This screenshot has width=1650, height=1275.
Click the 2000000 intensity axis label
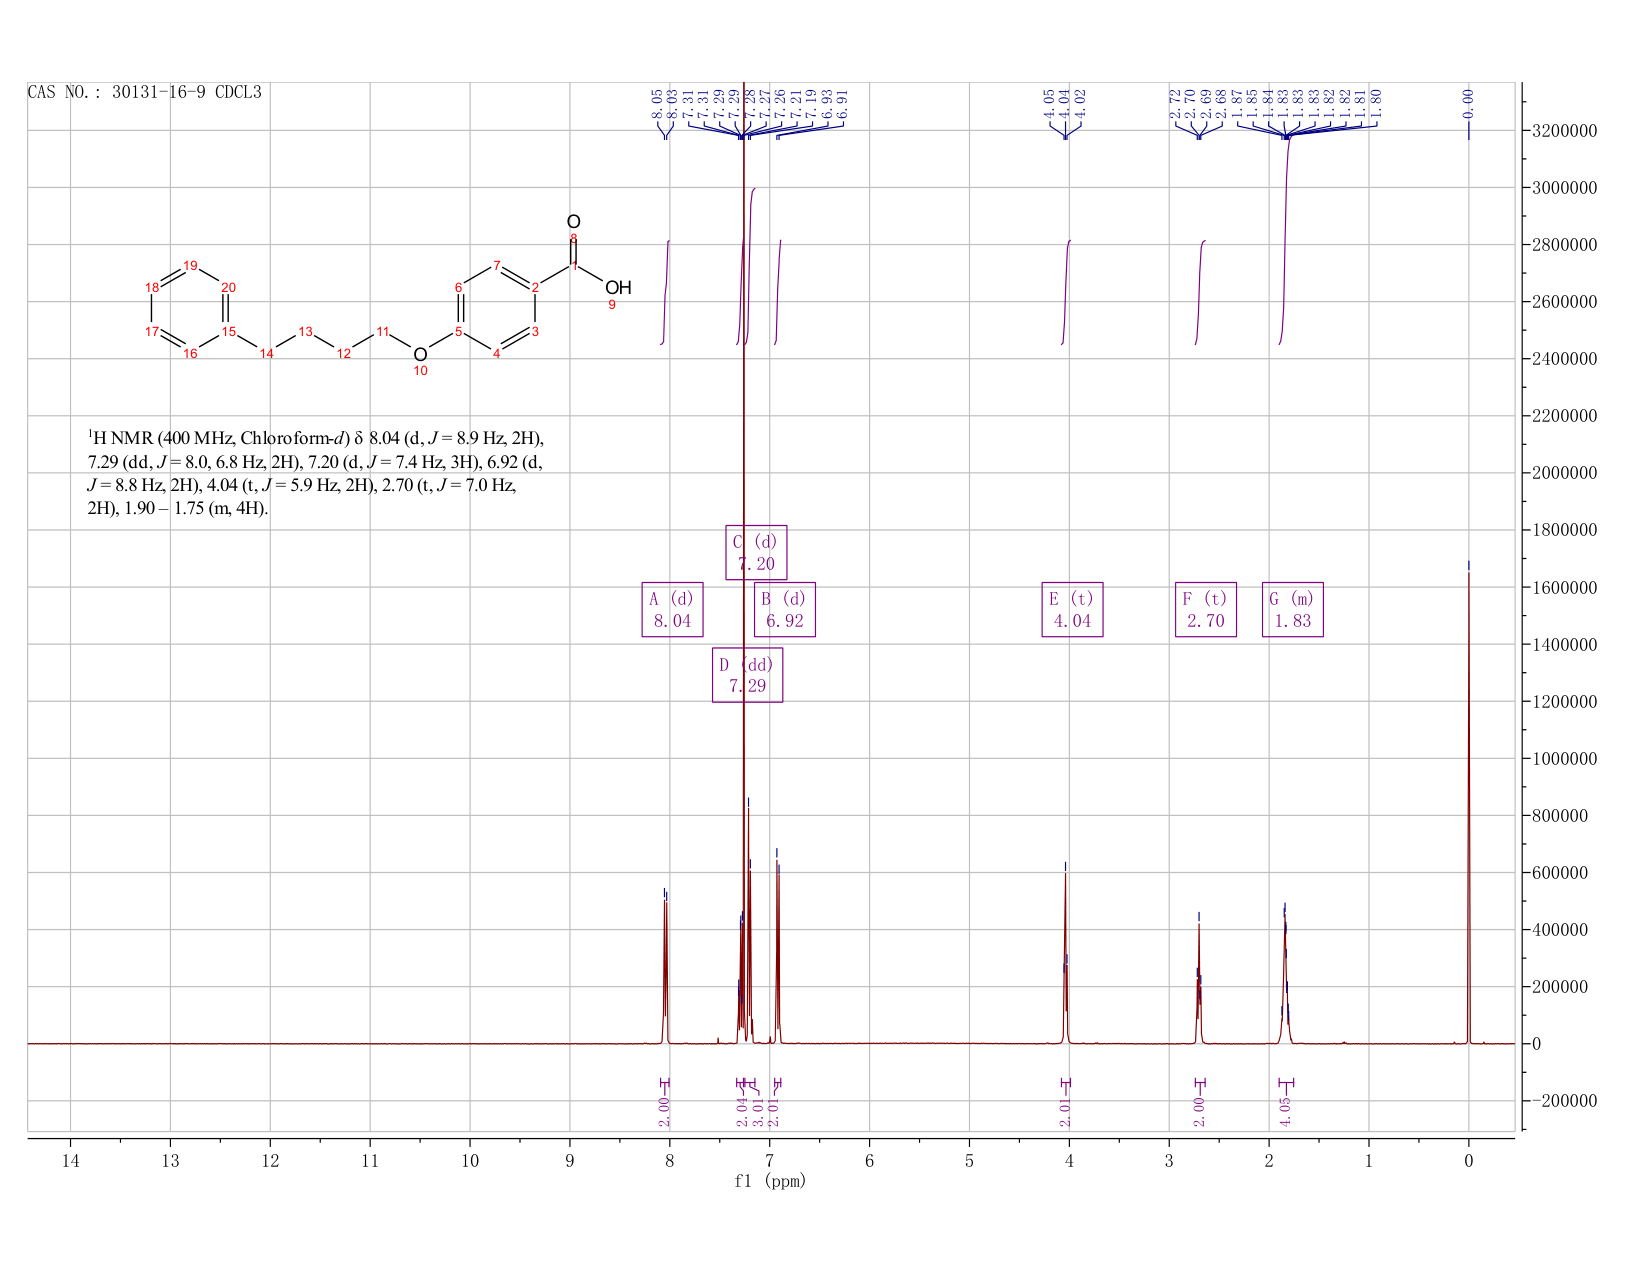click(1563, 473)
